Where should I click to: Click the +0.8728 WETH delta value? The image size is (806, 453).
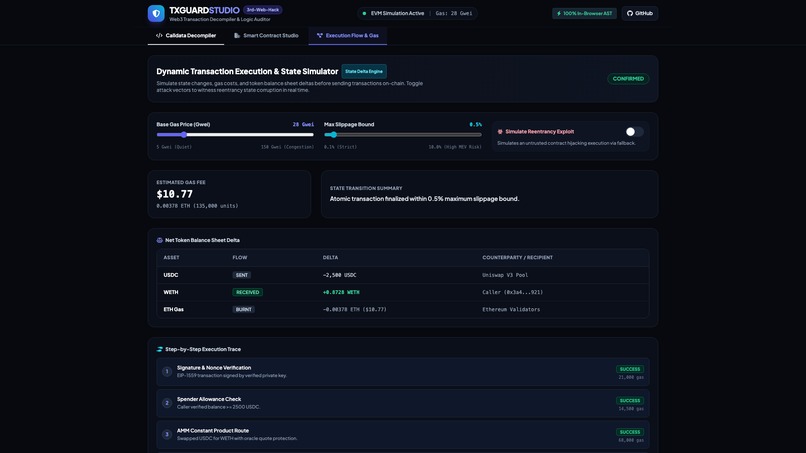[341, 292]
